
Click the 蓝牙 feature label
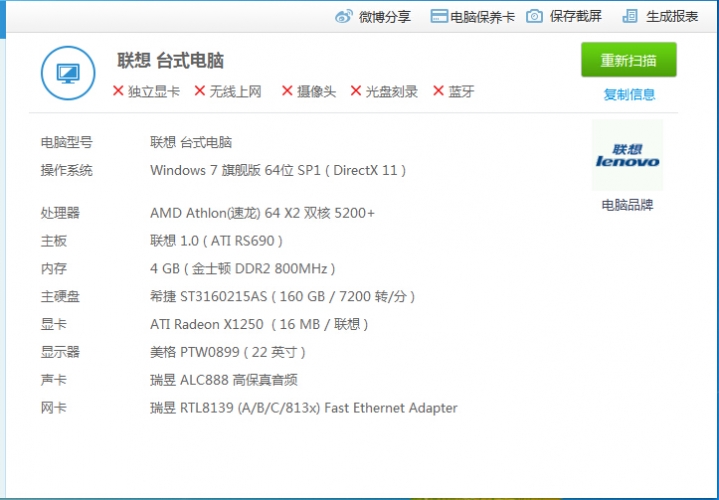click(461, 92)
